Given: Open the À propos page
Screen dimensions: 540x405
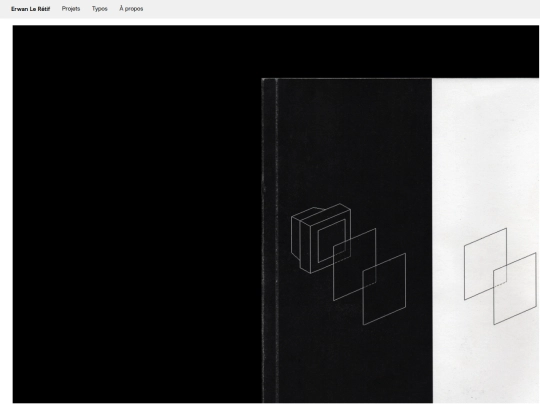Looking at the screenshot, I should [131, 9].
